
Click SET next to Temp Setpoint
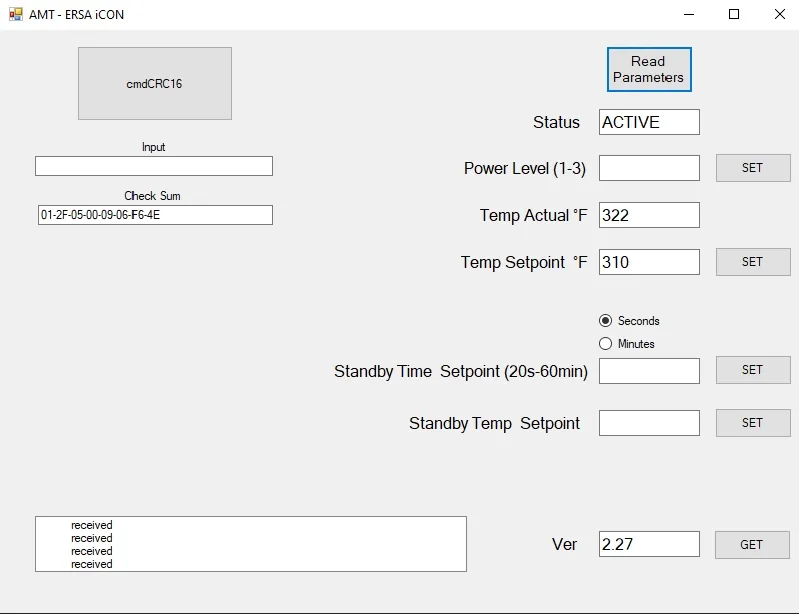pos(753,262)
